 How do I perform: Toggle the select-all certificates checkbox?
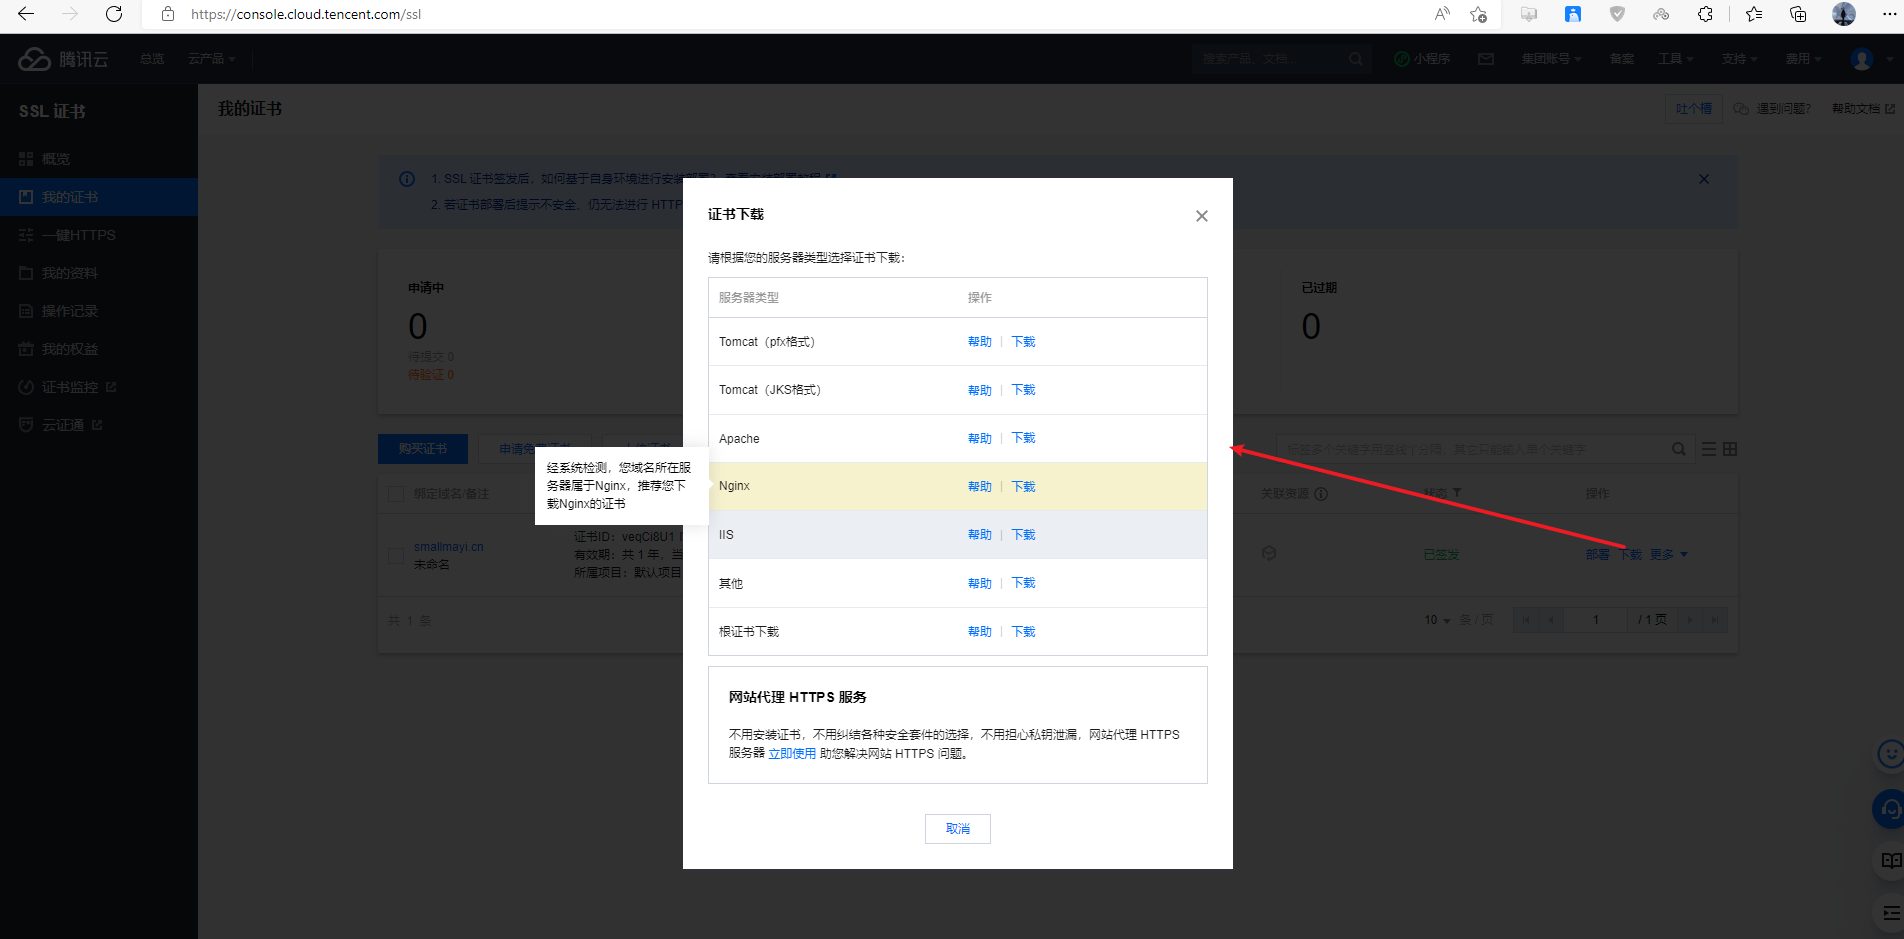coord(396,494)
